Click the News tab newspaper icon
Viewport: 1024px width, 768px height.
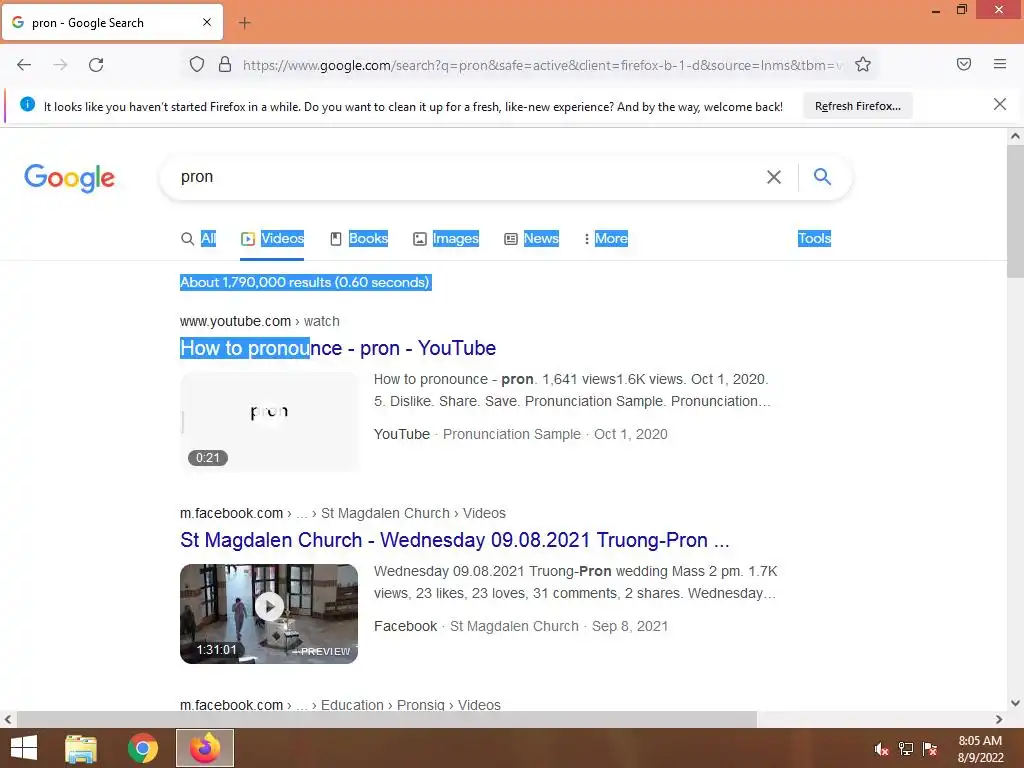coord(511,239)
